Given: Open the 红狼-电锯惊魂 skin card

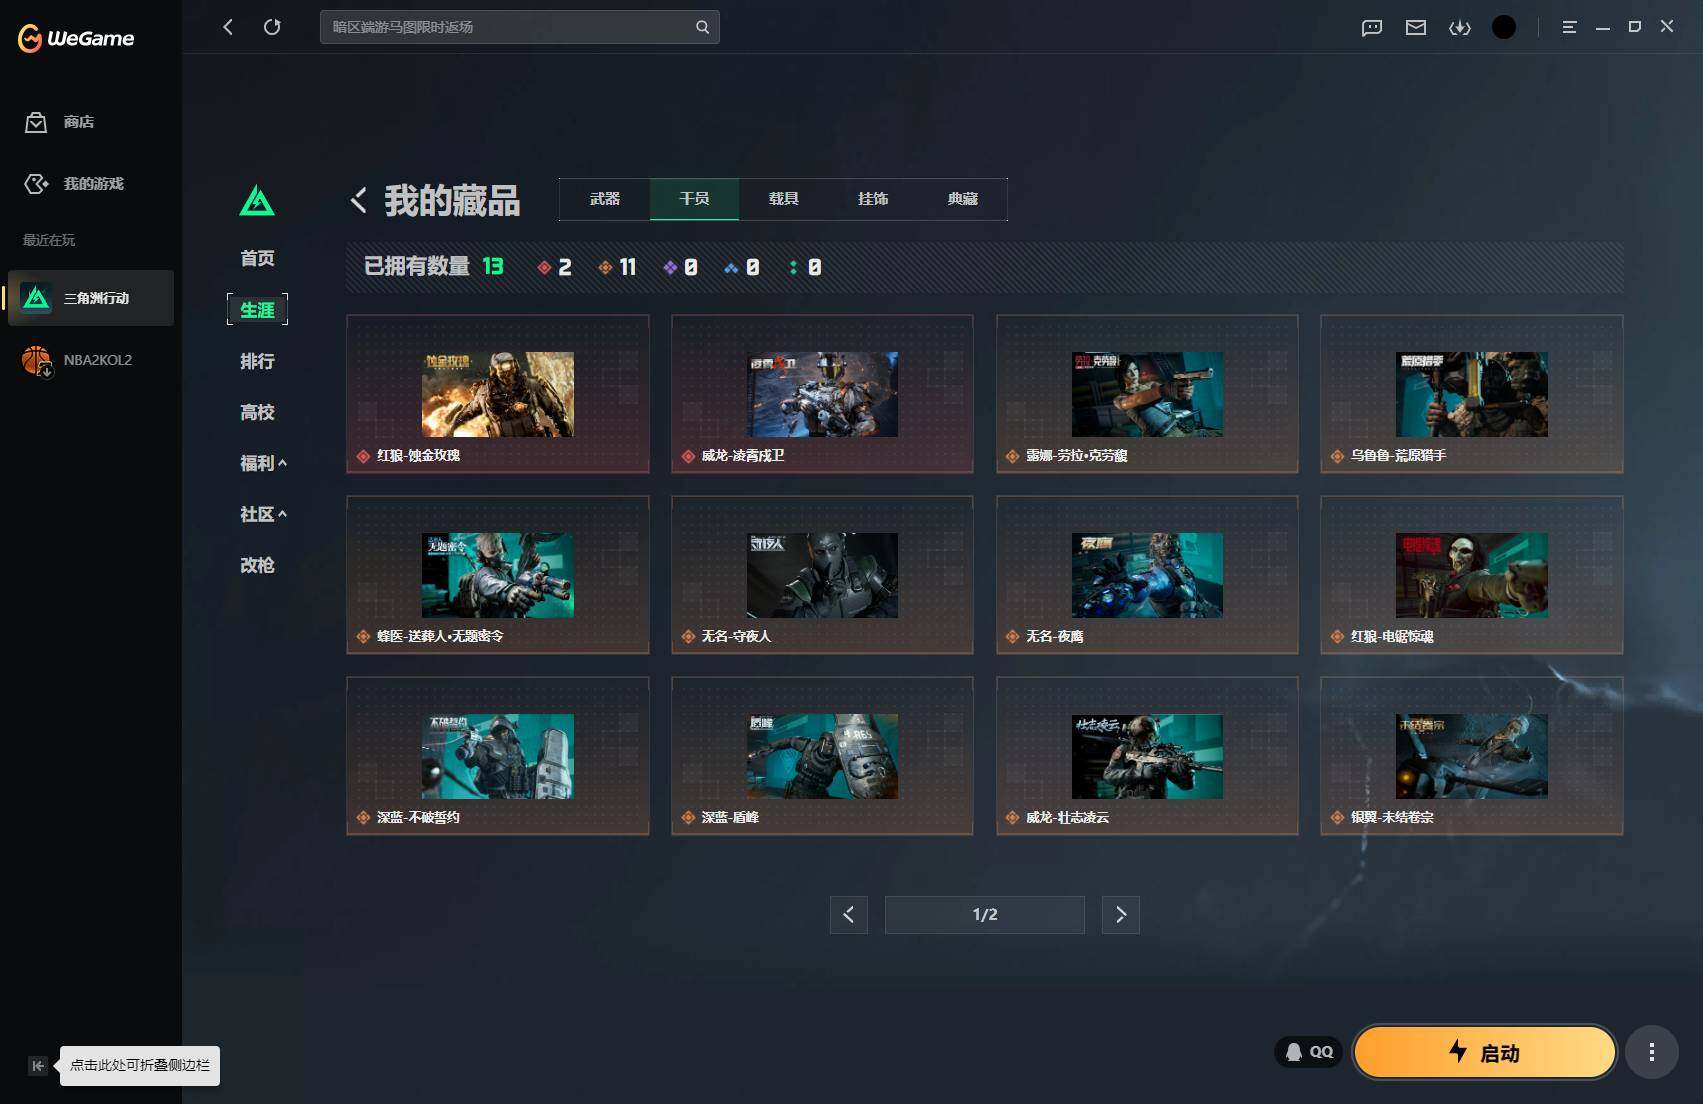Looking at the screenshot, I should click(x=1472, y=575).
